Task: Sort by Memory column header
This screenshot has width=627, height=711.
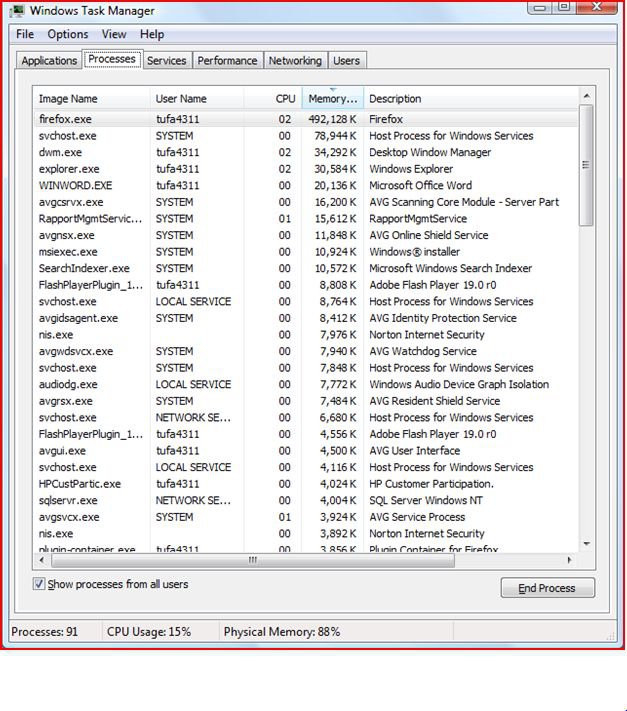Action: [x=333, y=99]
